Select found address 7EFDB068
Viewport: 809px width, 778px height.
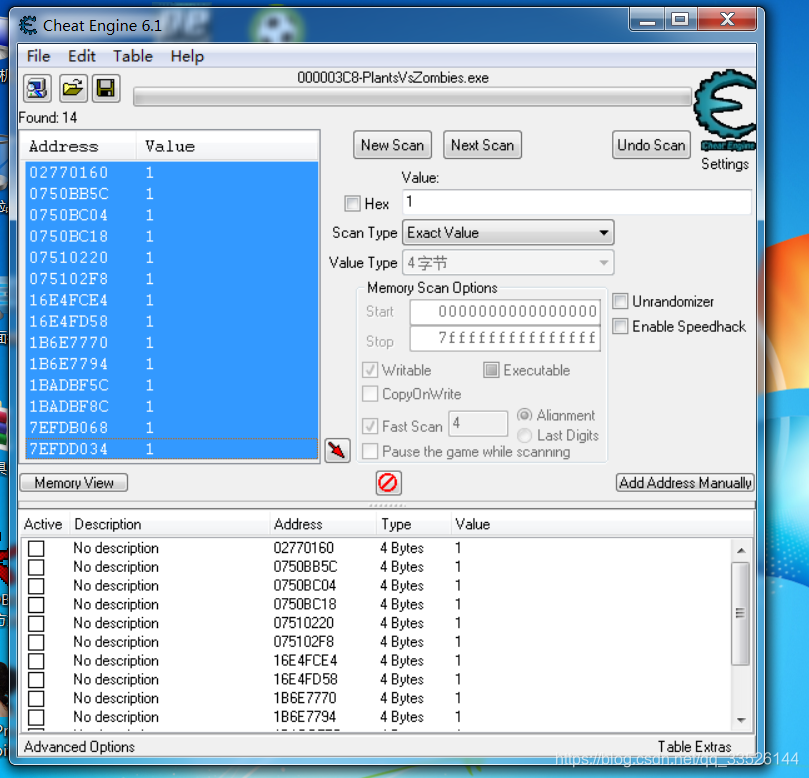[171, 427]
